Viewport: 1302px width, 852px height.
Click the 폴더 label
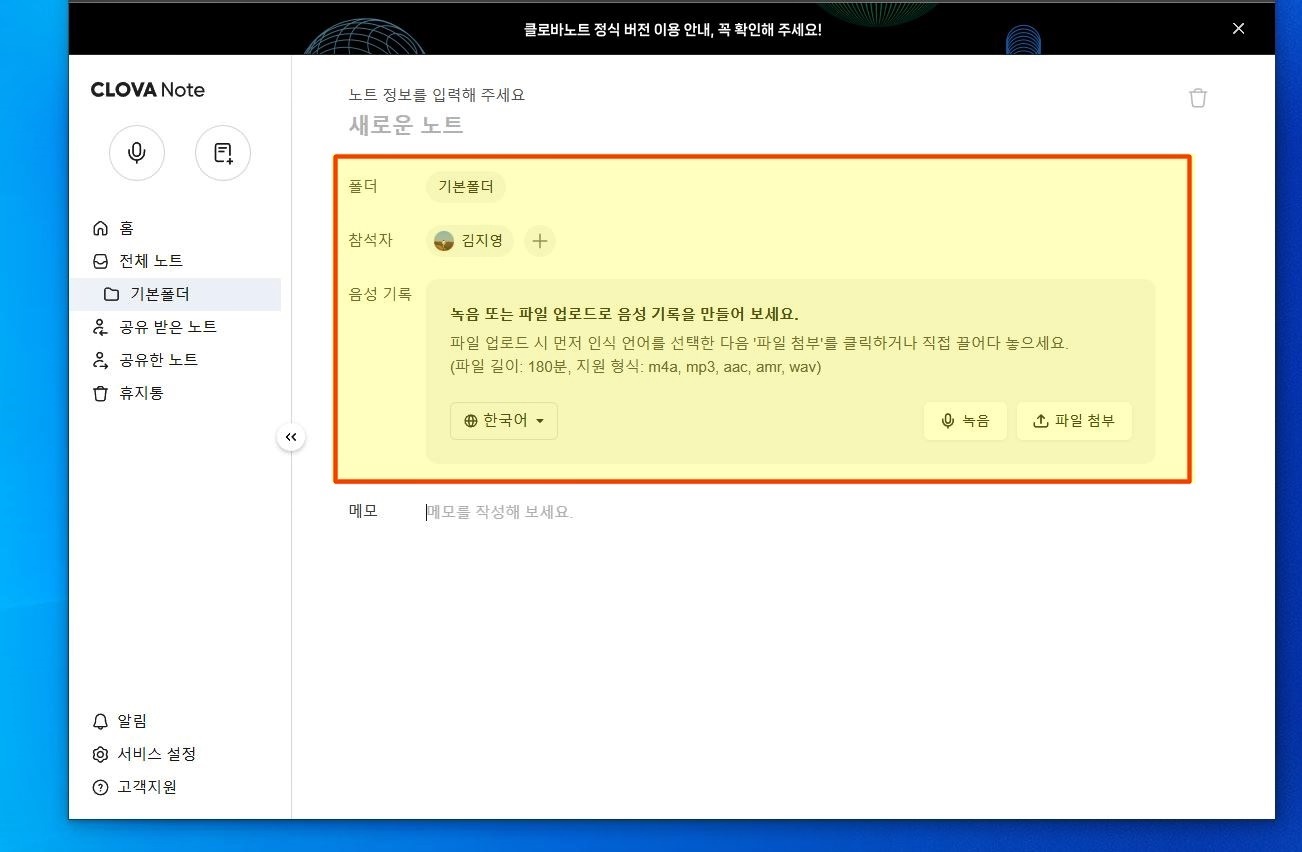(363, 186)
